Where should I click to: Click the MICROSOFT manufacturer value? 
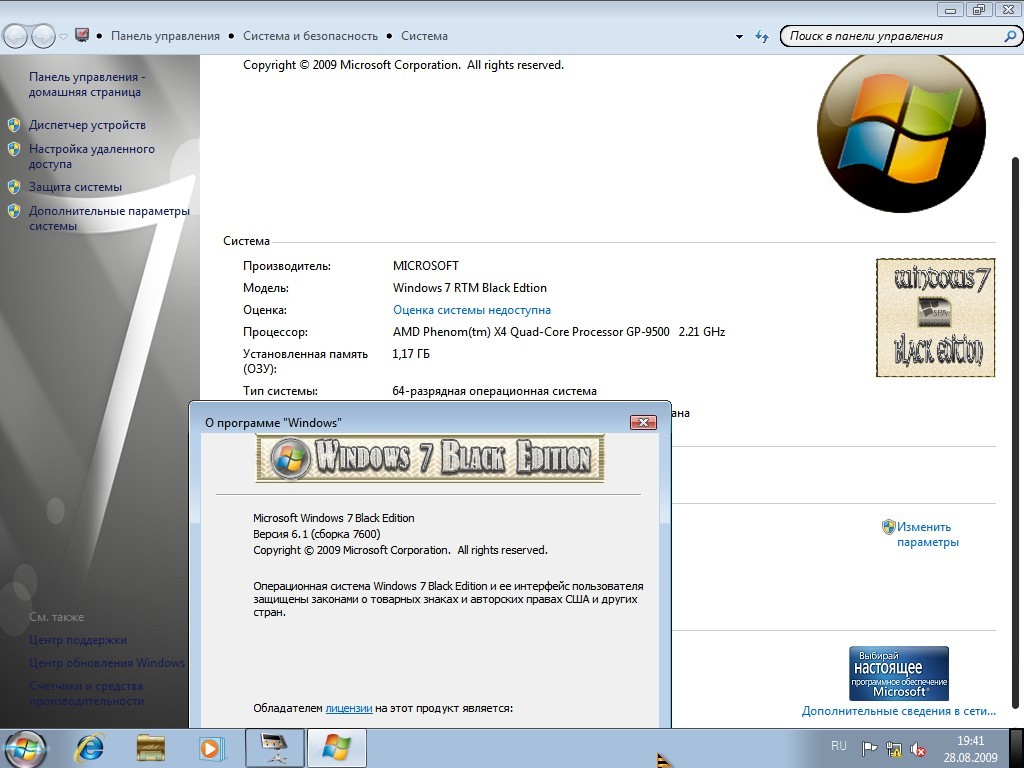426,266
